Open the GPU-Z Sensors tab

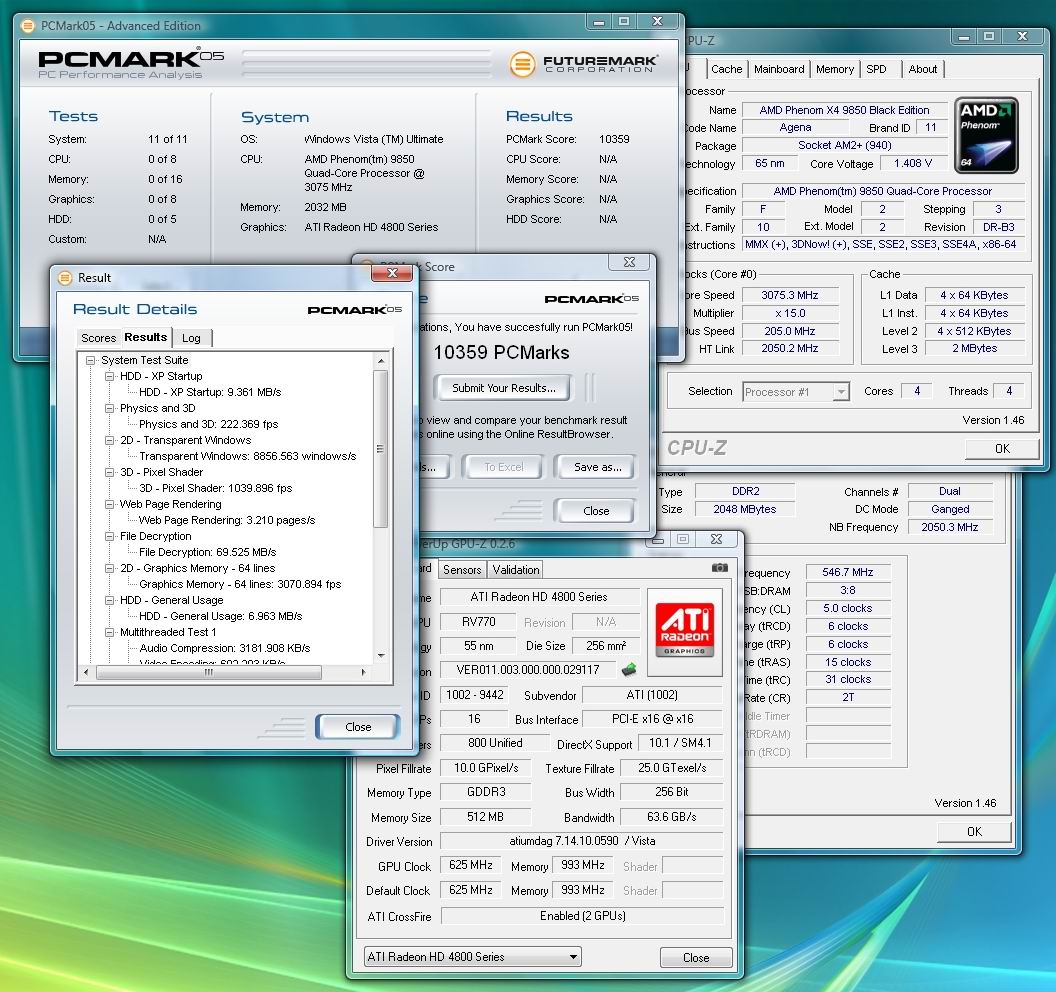coord(462,570)
